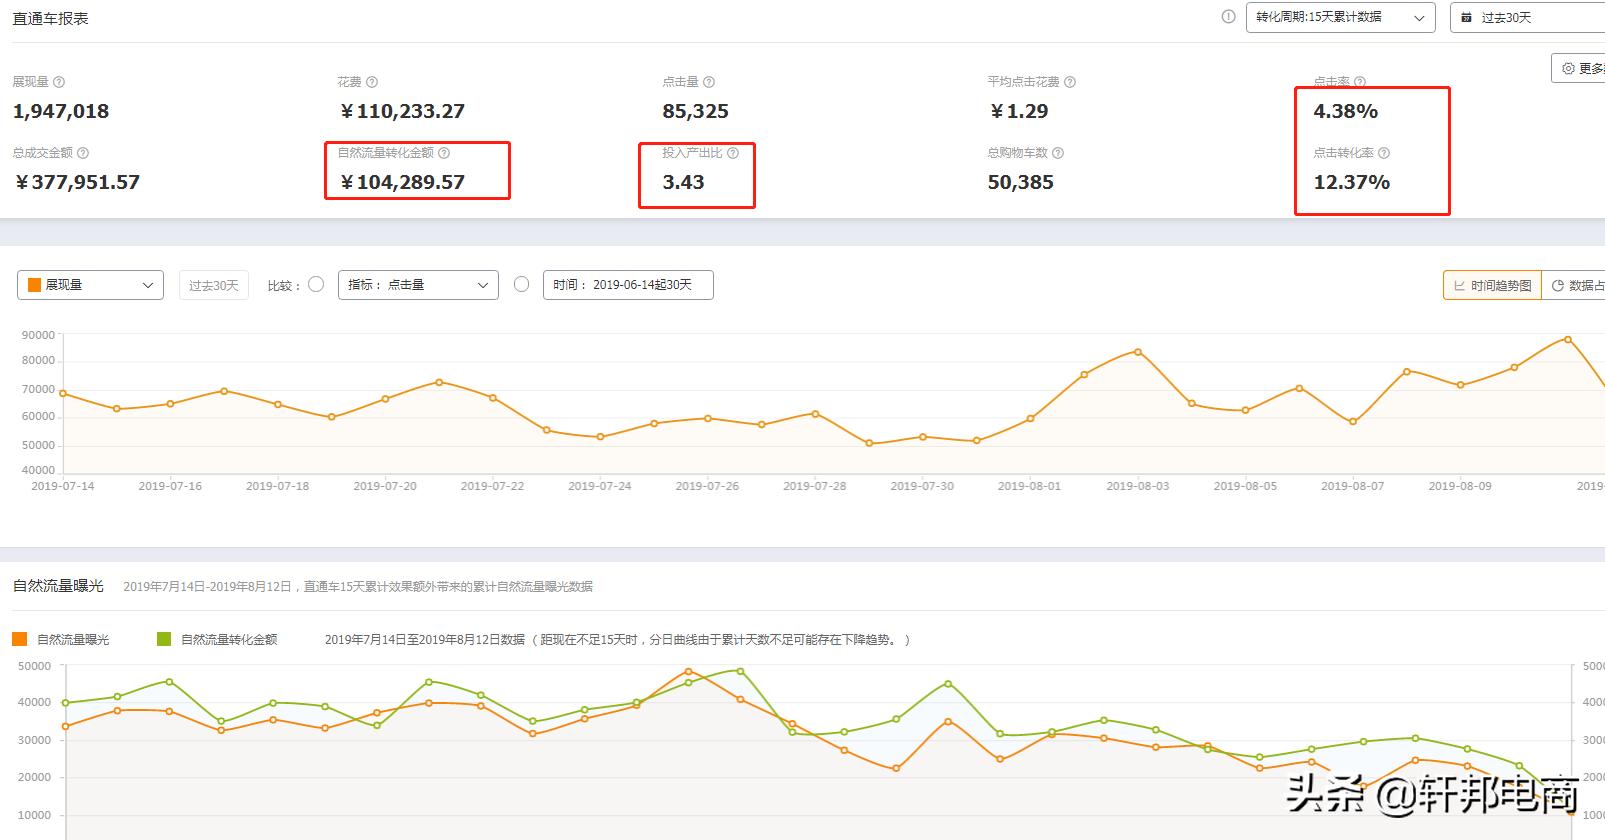
Task: Click the 过去30天 button beside 展现量 dropdown
Action: click(213, 285)
